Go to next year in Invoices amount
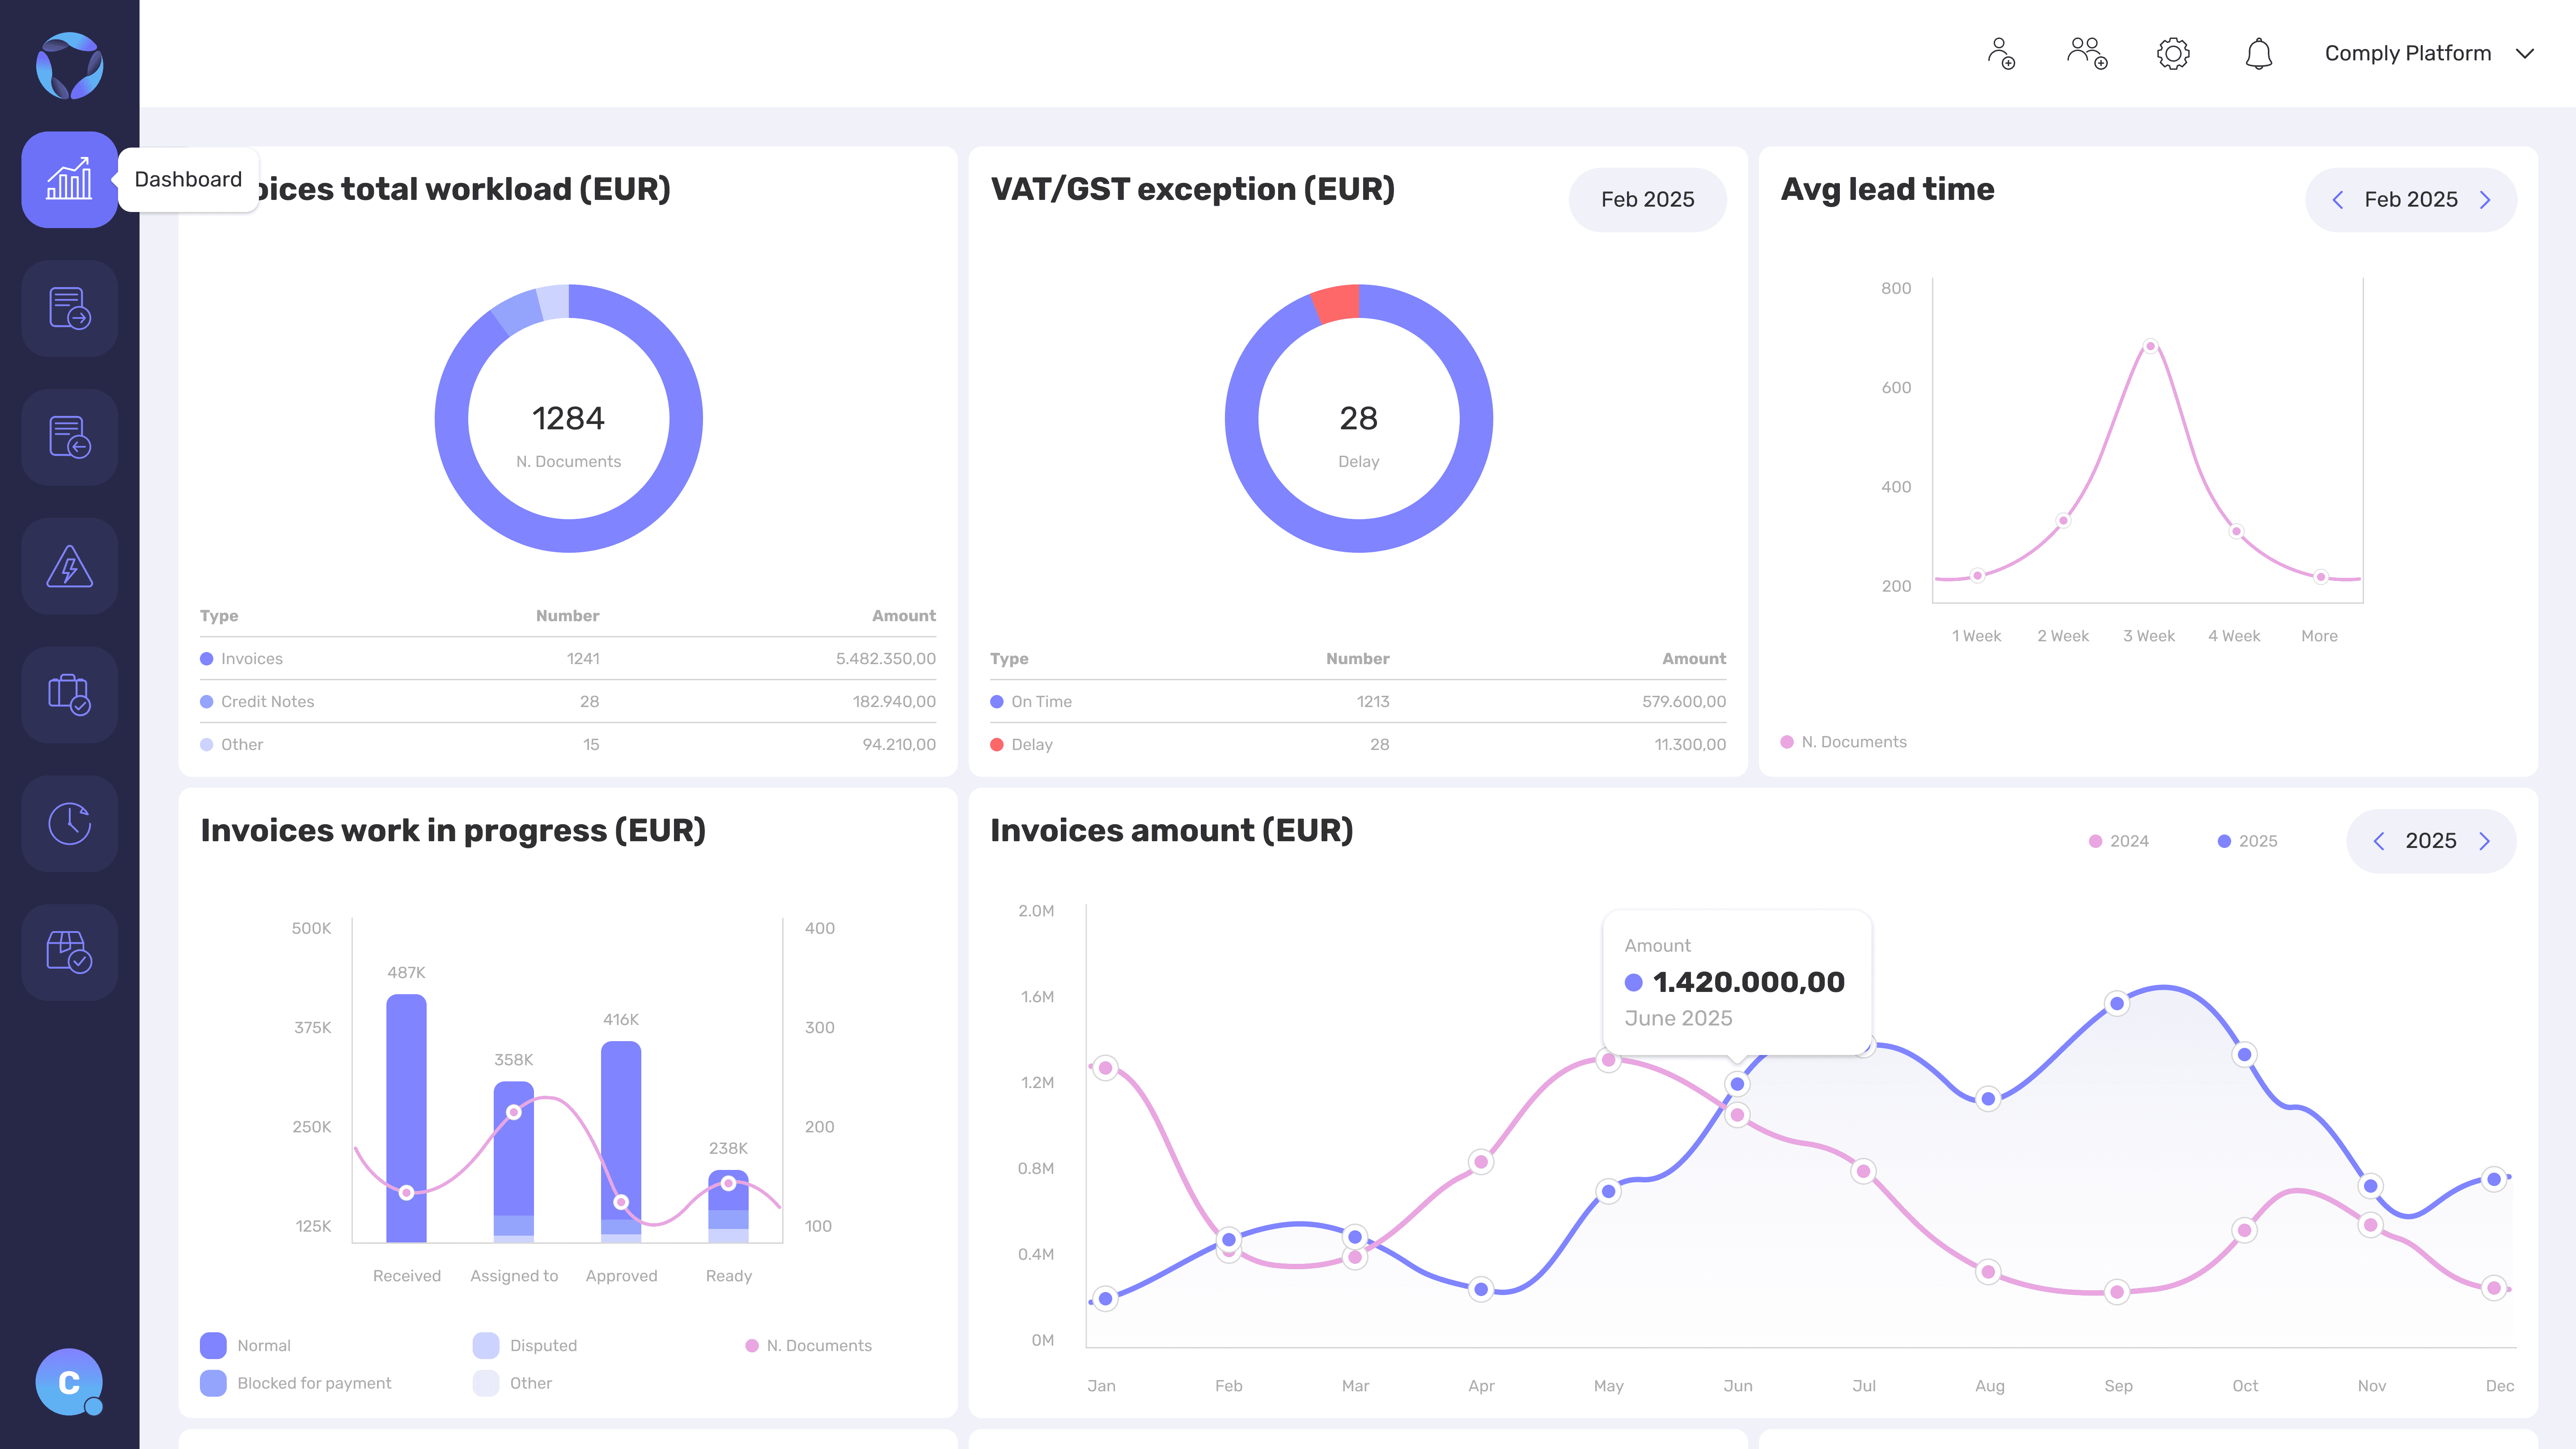The image size is (2576, 1449). [x=2485, y=841]
